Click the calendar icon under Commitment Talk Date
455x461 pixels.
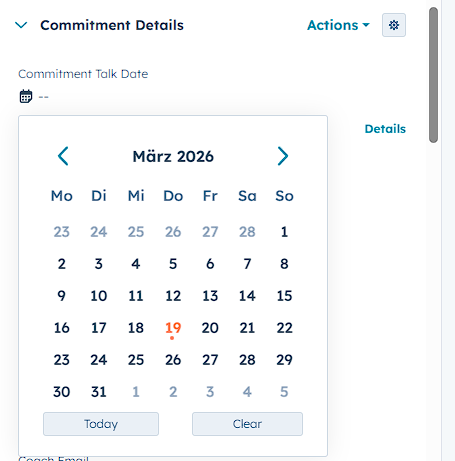click(26, 97)
